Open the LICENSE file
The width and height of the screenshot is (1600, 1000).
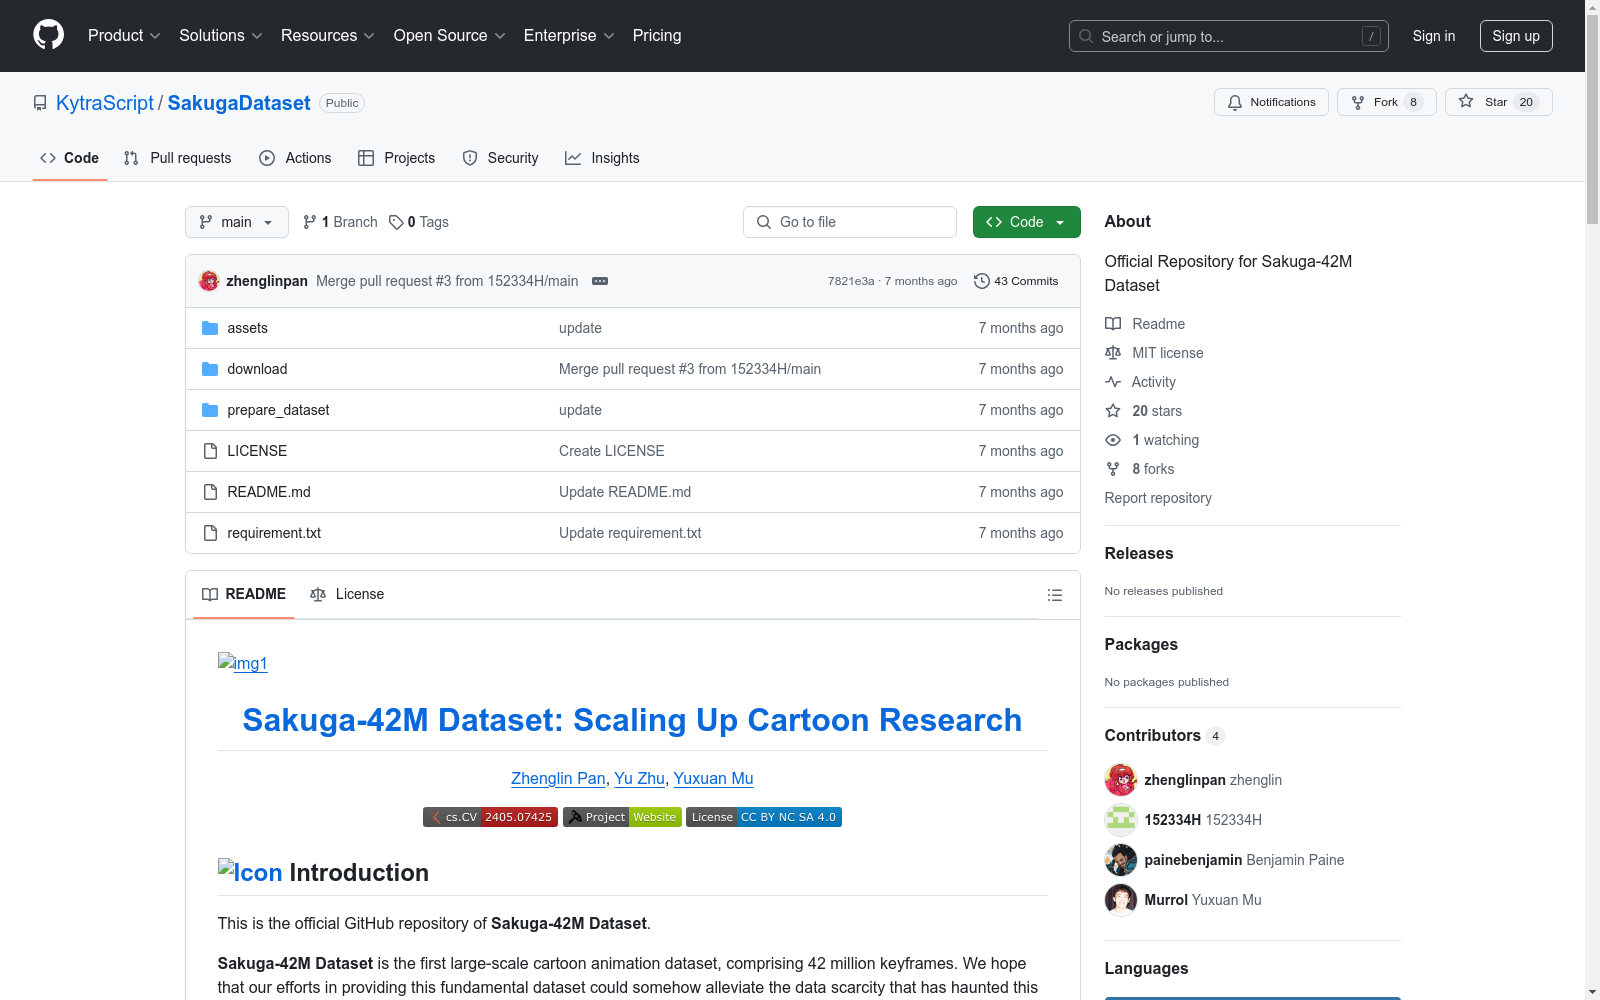tap(257, 451)
